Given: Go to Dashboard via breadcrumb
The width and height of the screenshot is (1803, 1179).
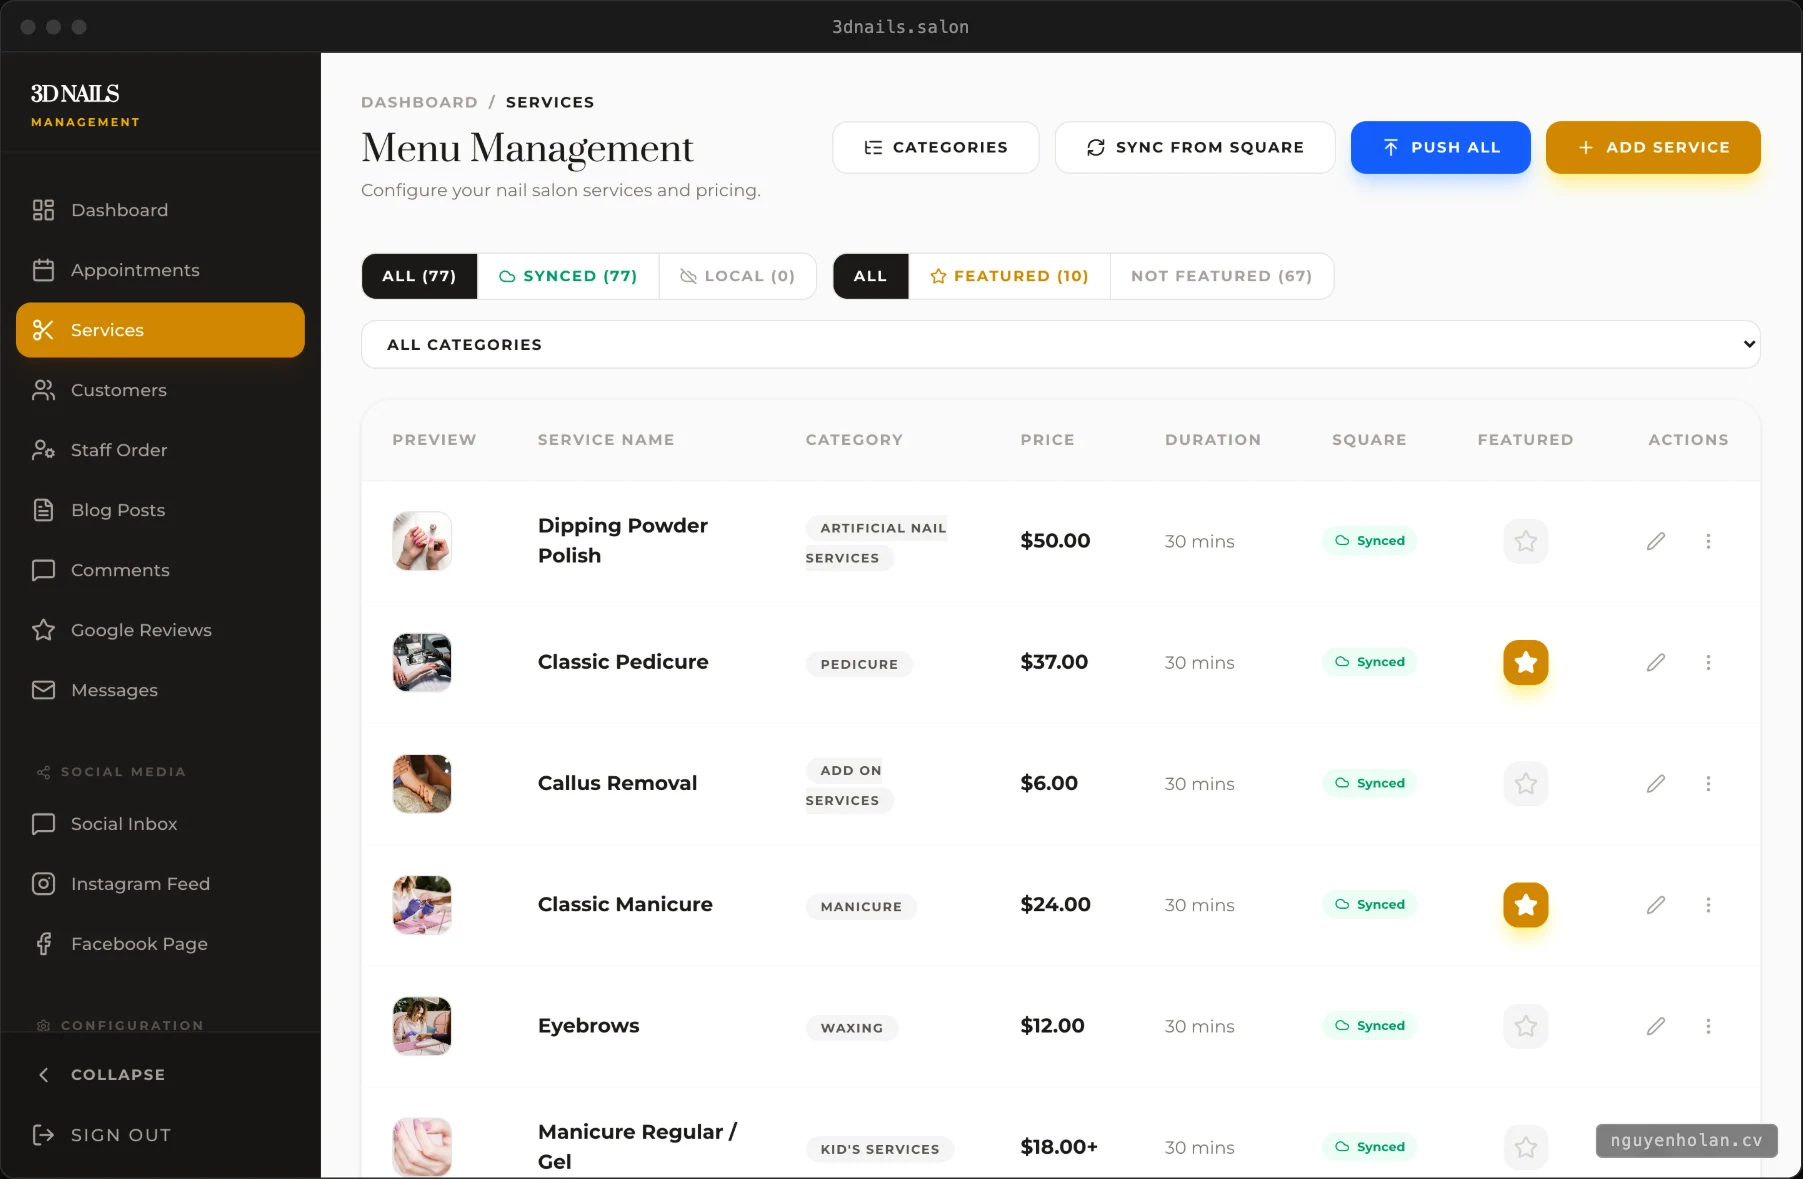Looking at the screenshot, I should click(x=419, y=102).
